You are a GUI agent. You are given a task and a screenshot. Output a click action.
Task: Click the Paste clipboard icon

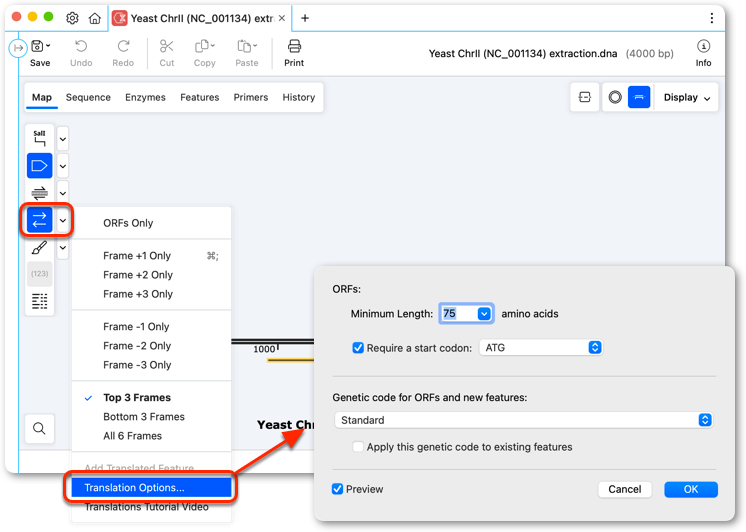(x=244, y=46)
